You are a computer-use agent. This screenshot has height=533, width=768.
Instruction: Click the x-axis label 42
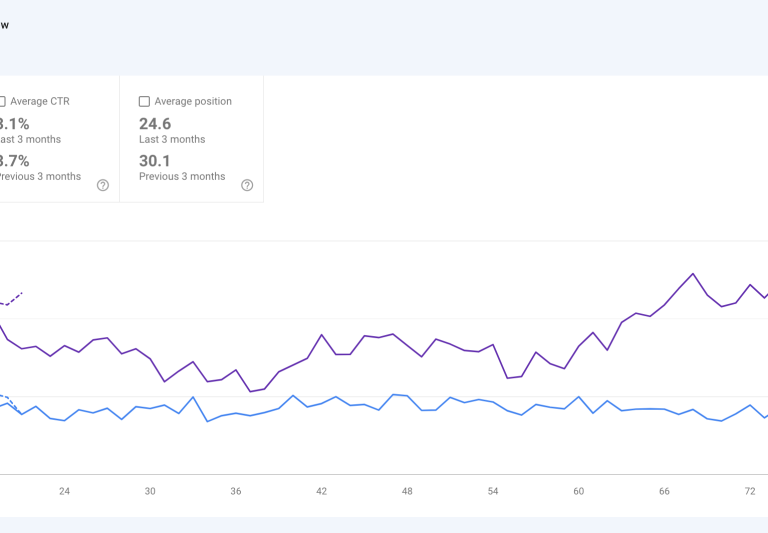(x=322, y=491)
